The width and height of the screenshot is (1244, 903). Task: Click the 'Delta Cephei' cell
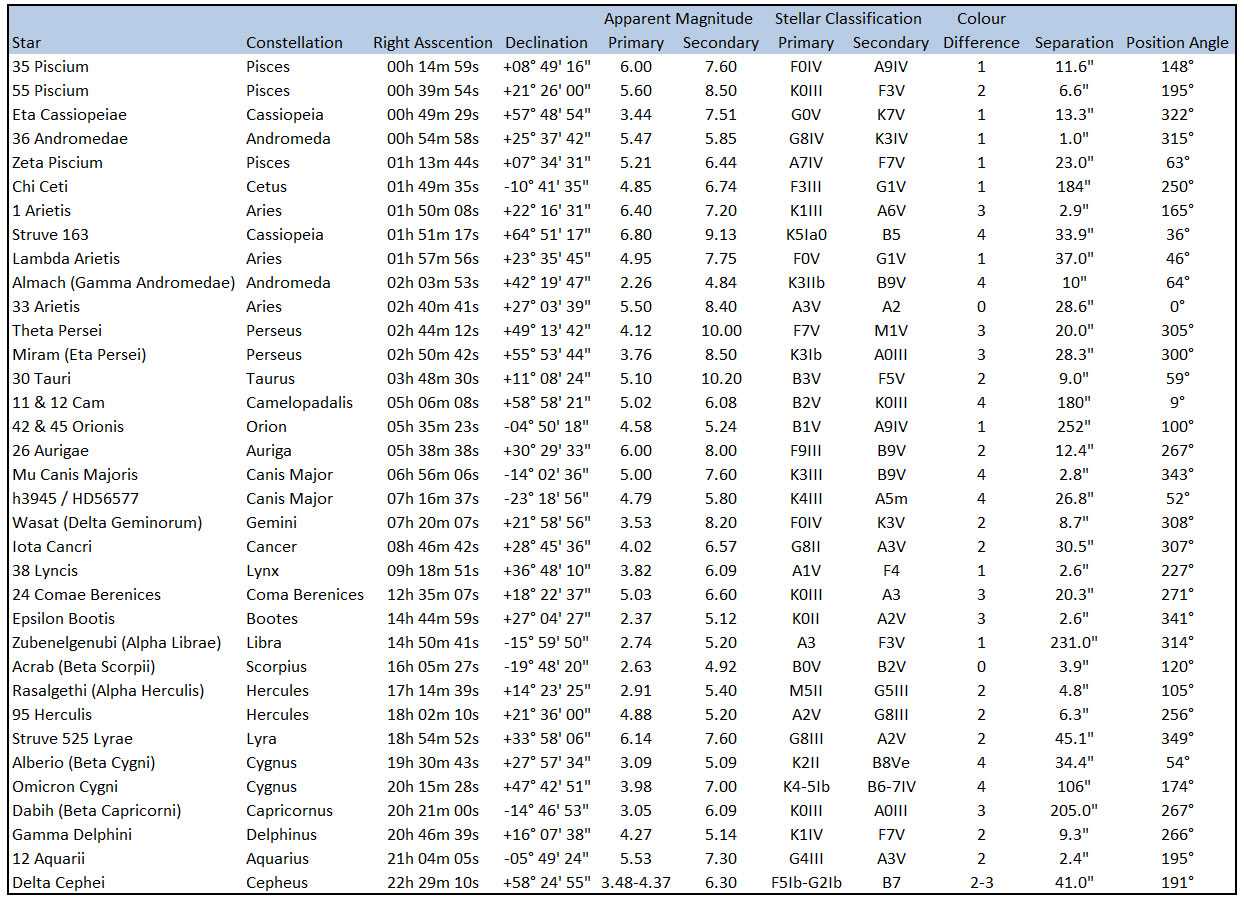[x=58, y=883]
